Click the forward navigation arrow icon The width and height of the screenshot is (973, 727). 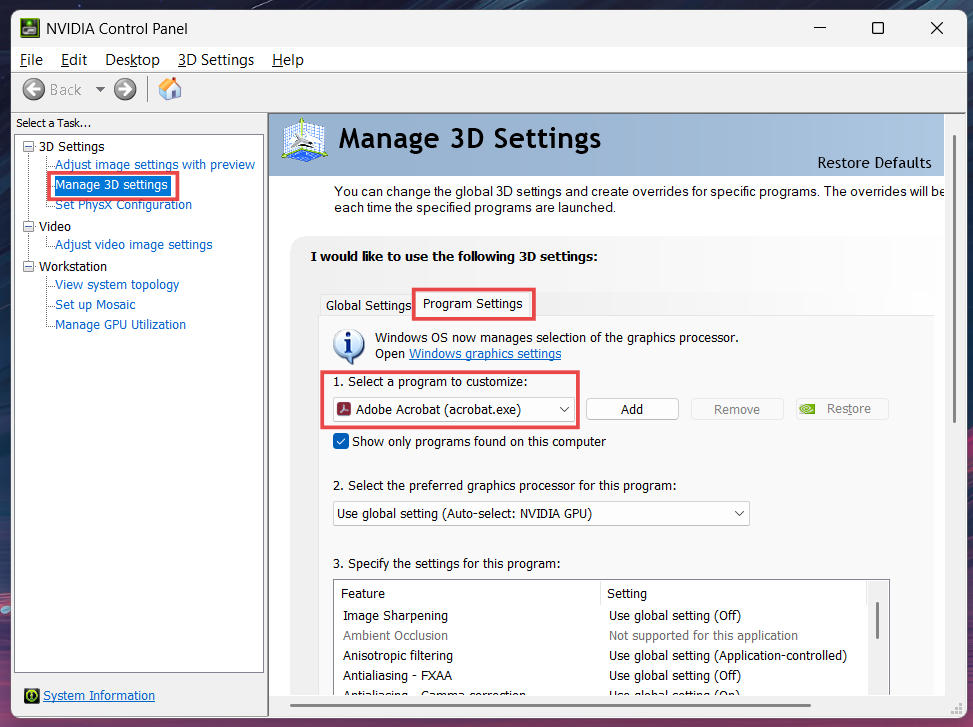click(x=123, y=89)
